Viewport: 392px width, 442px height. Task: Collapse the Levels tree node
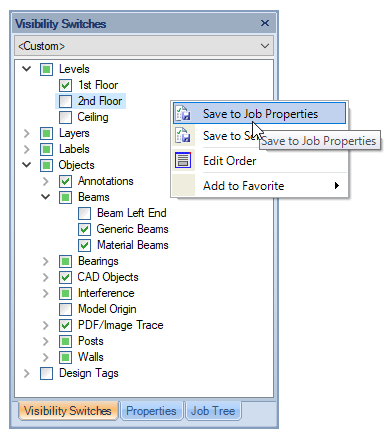click(x=27, y=69)
